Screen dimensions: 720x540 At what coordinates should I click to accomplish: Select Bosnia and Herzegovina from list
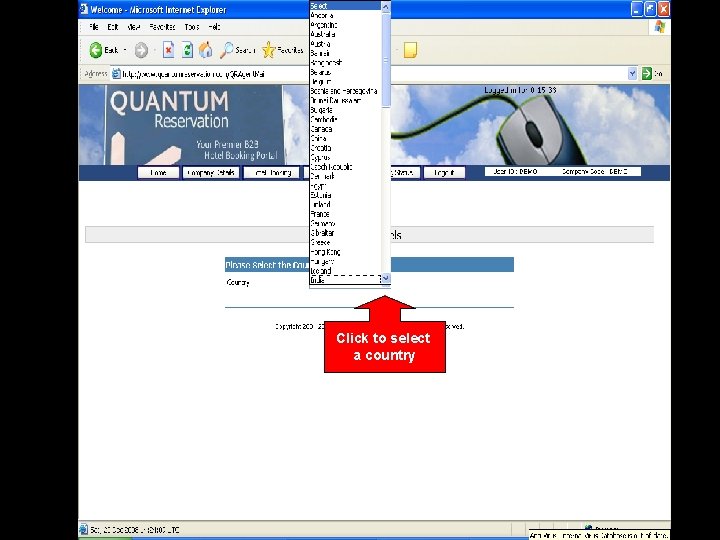click(346, 91)
